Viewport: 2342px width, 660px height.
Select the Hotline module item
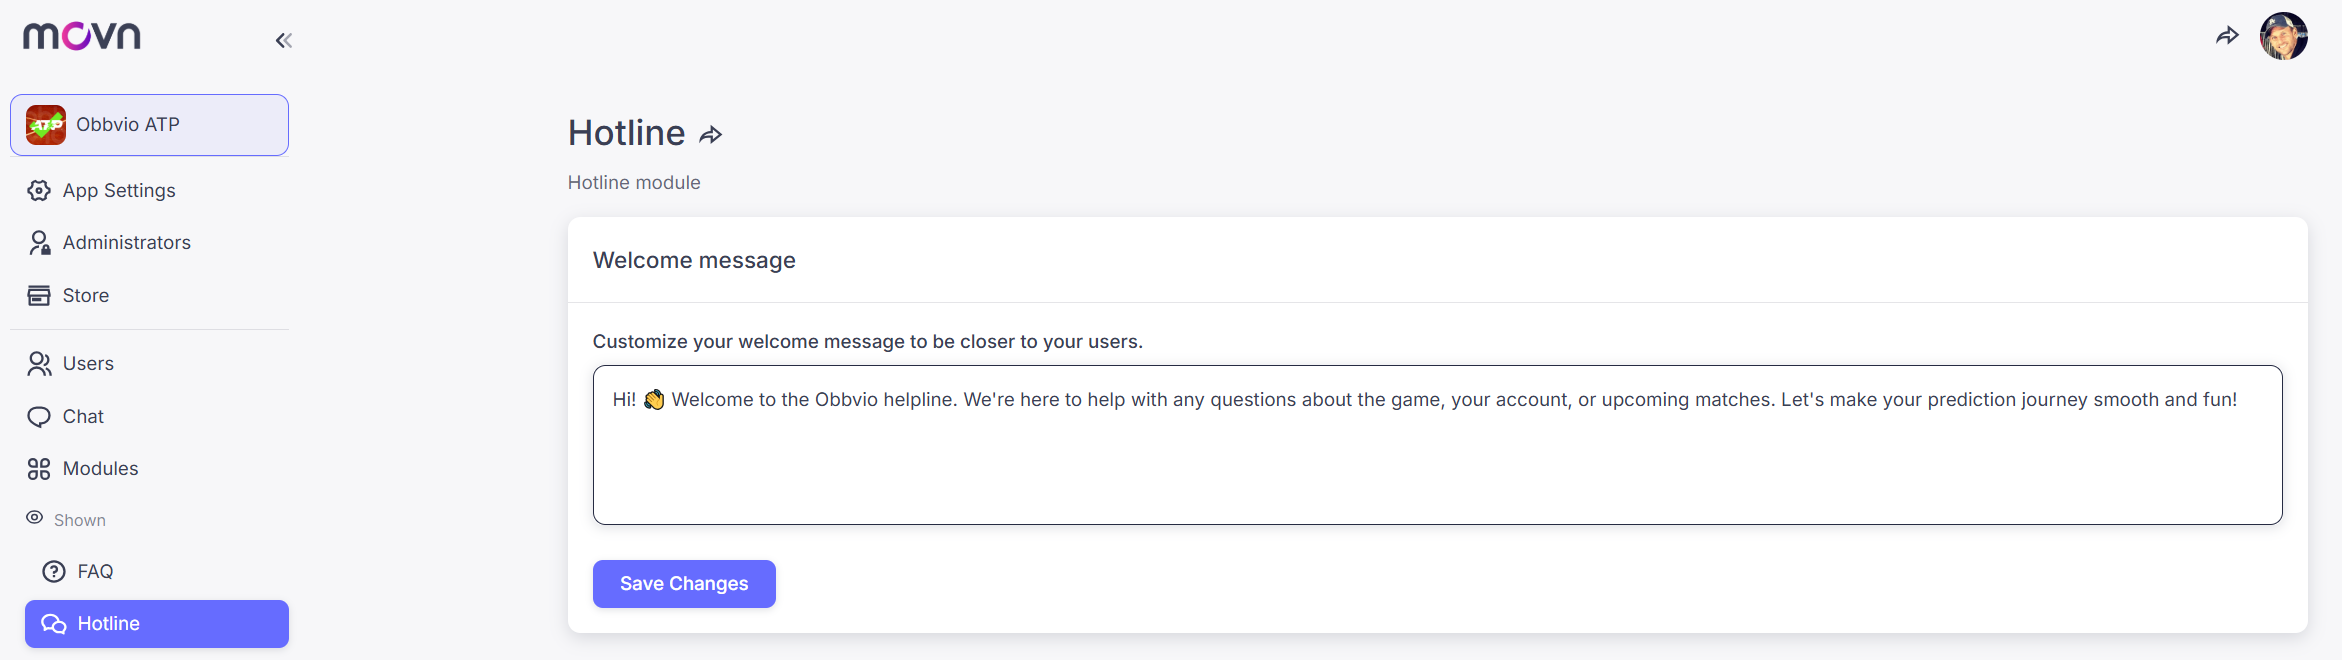click(x=157, y=624)
